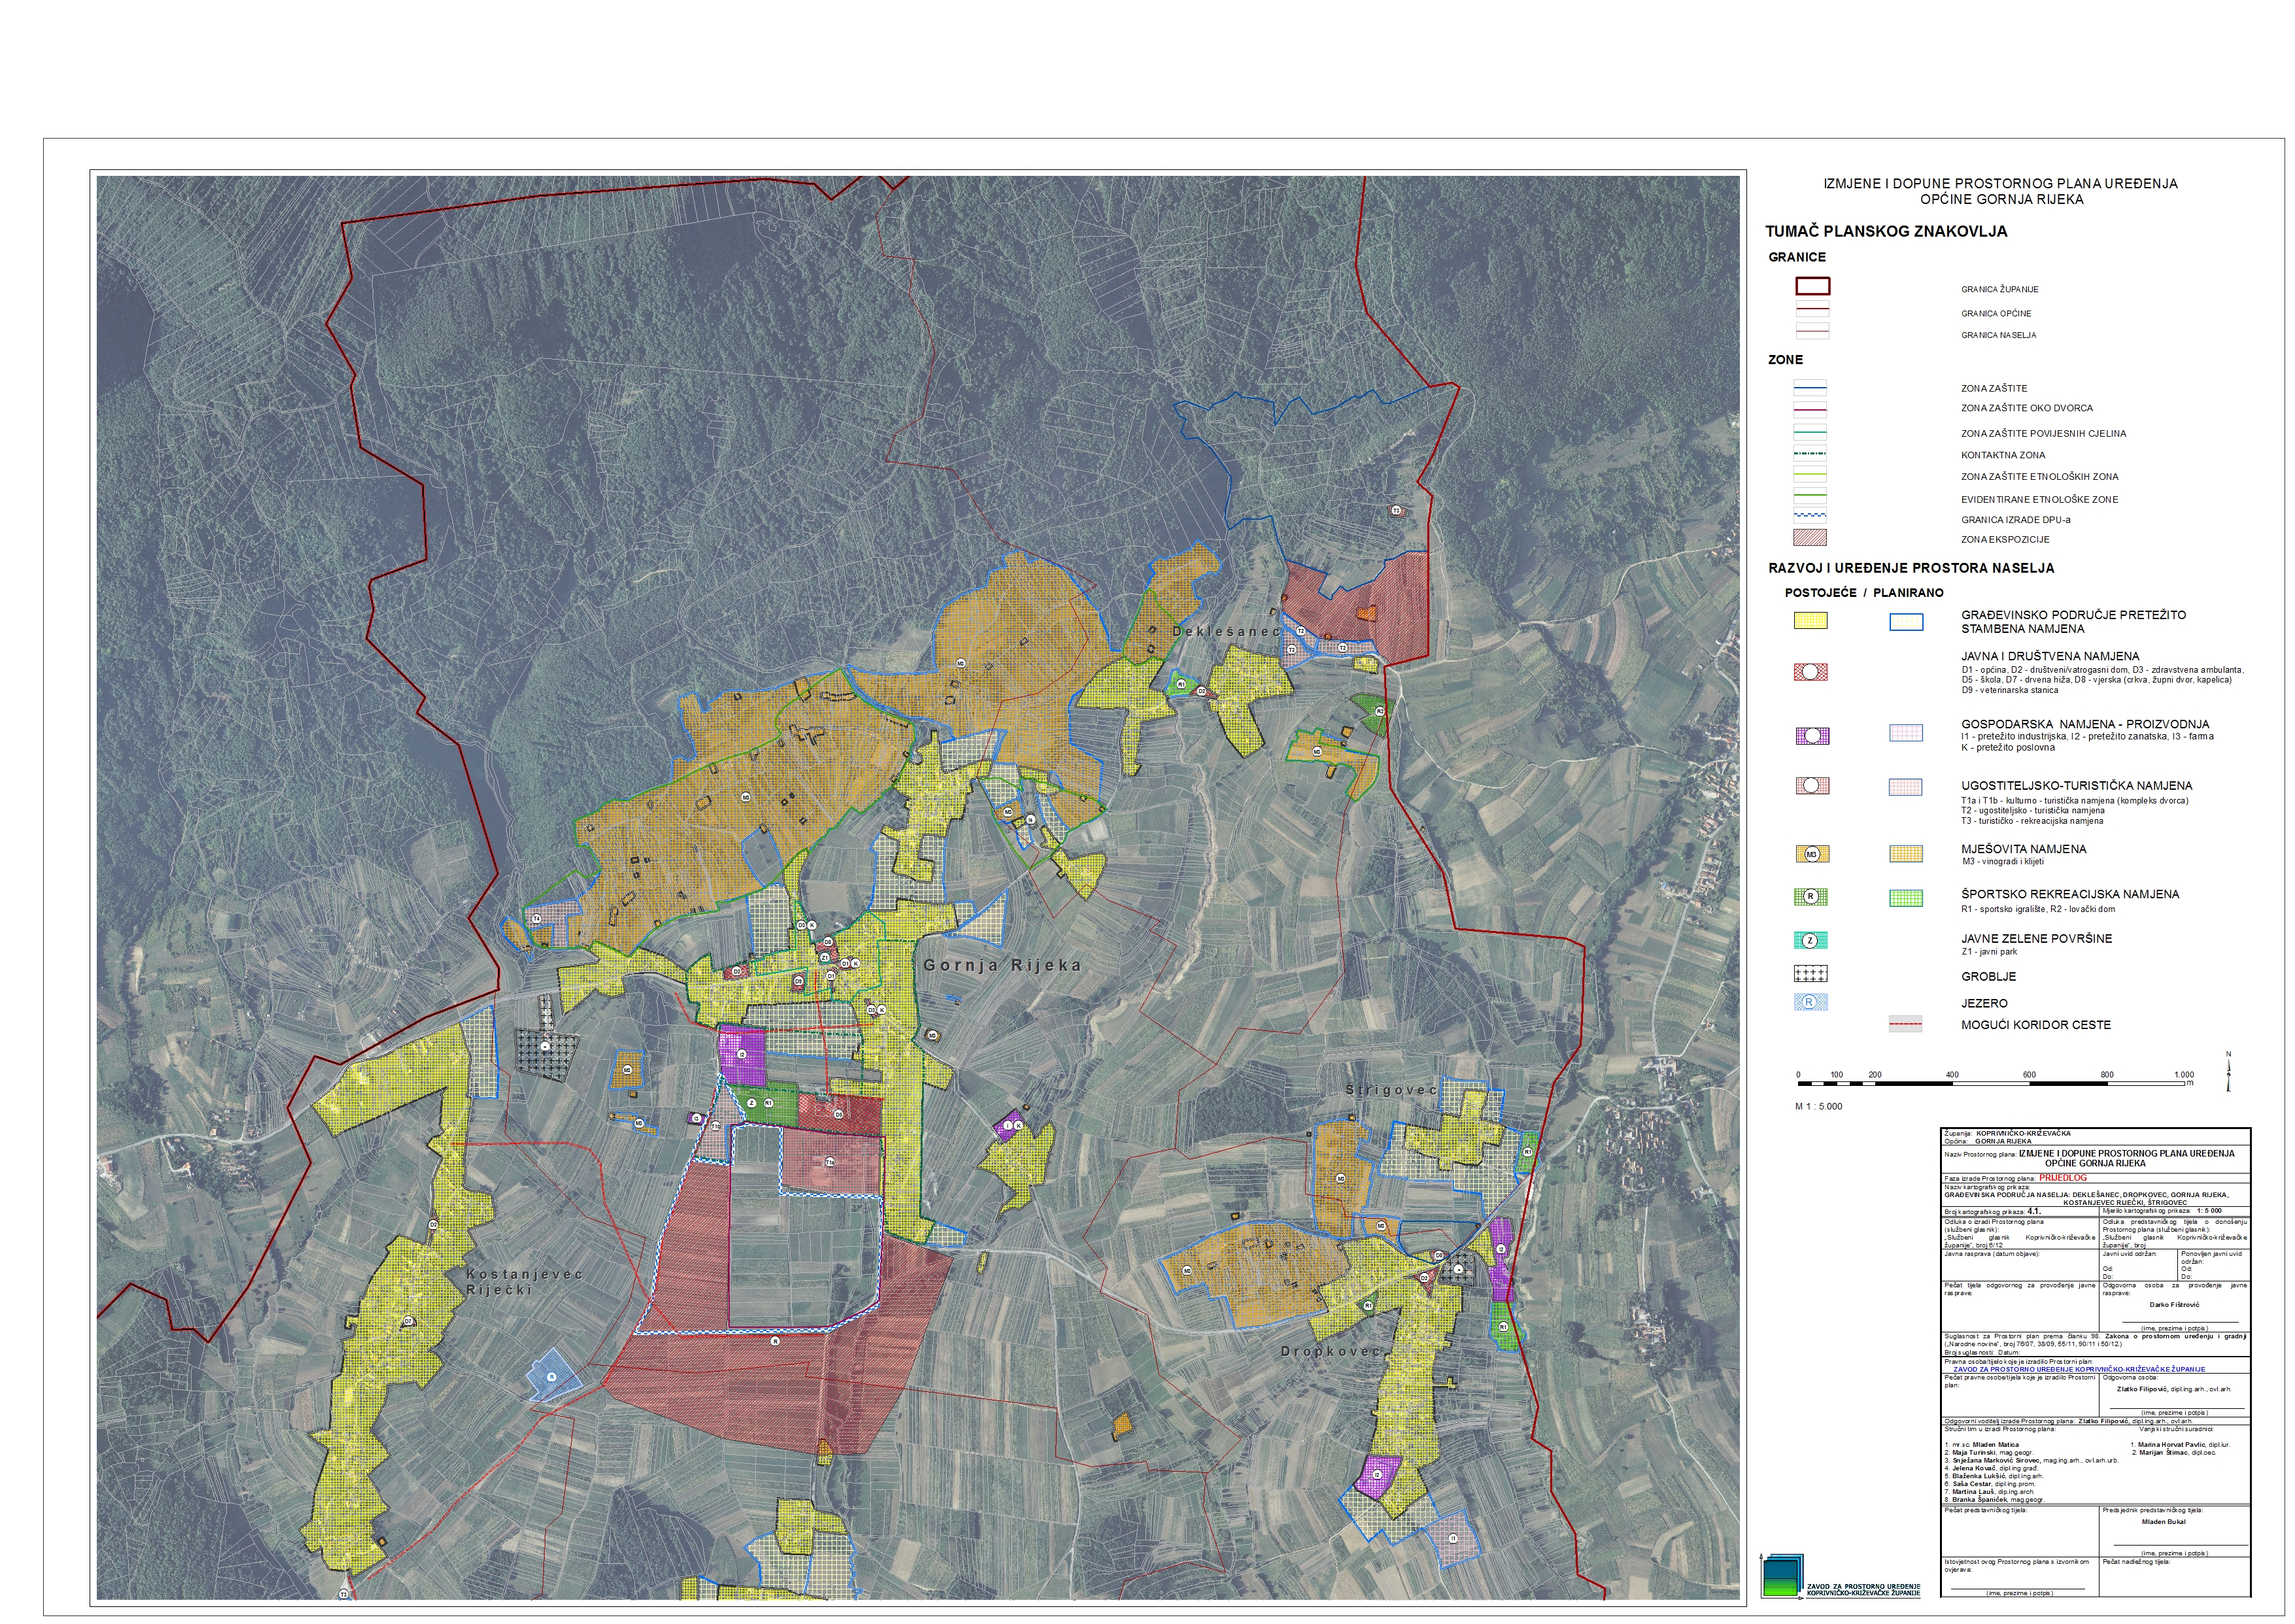Click the Granica općine legend label
This screenshot has width=2295, height=1624.
[x=1996, y=313]
